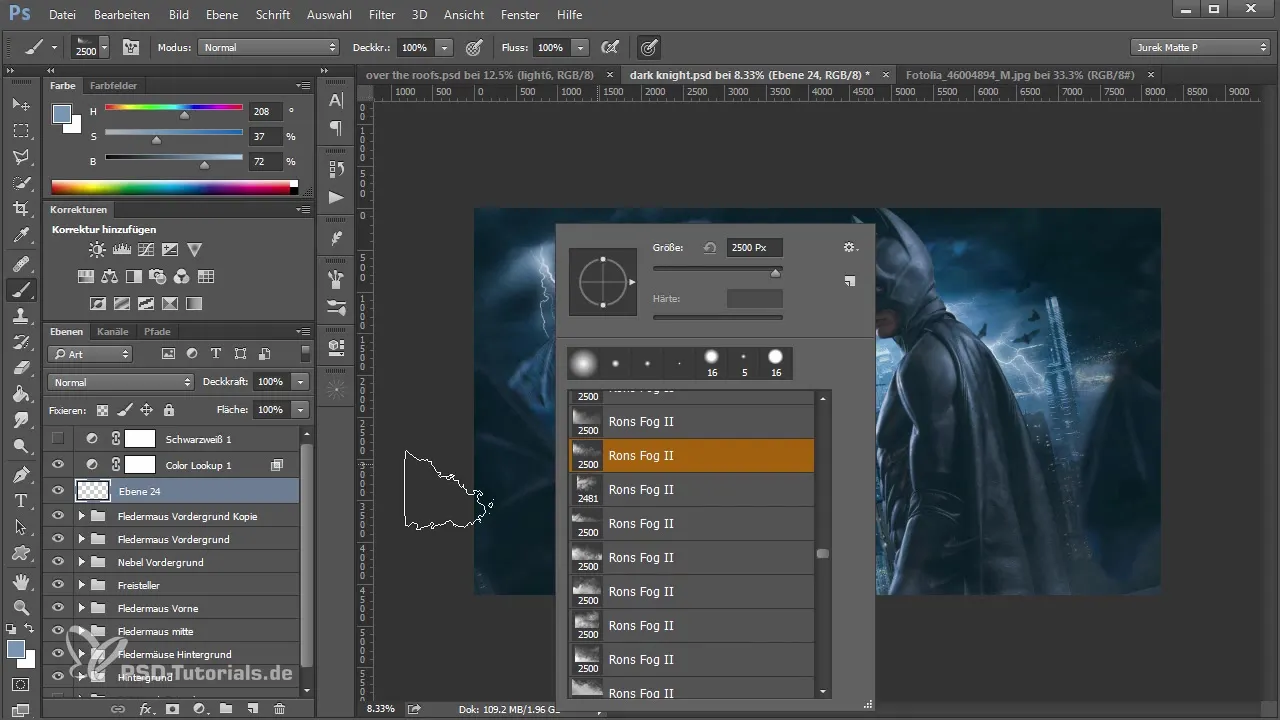Switch to Kanäle tab

[x=113, y=331]
